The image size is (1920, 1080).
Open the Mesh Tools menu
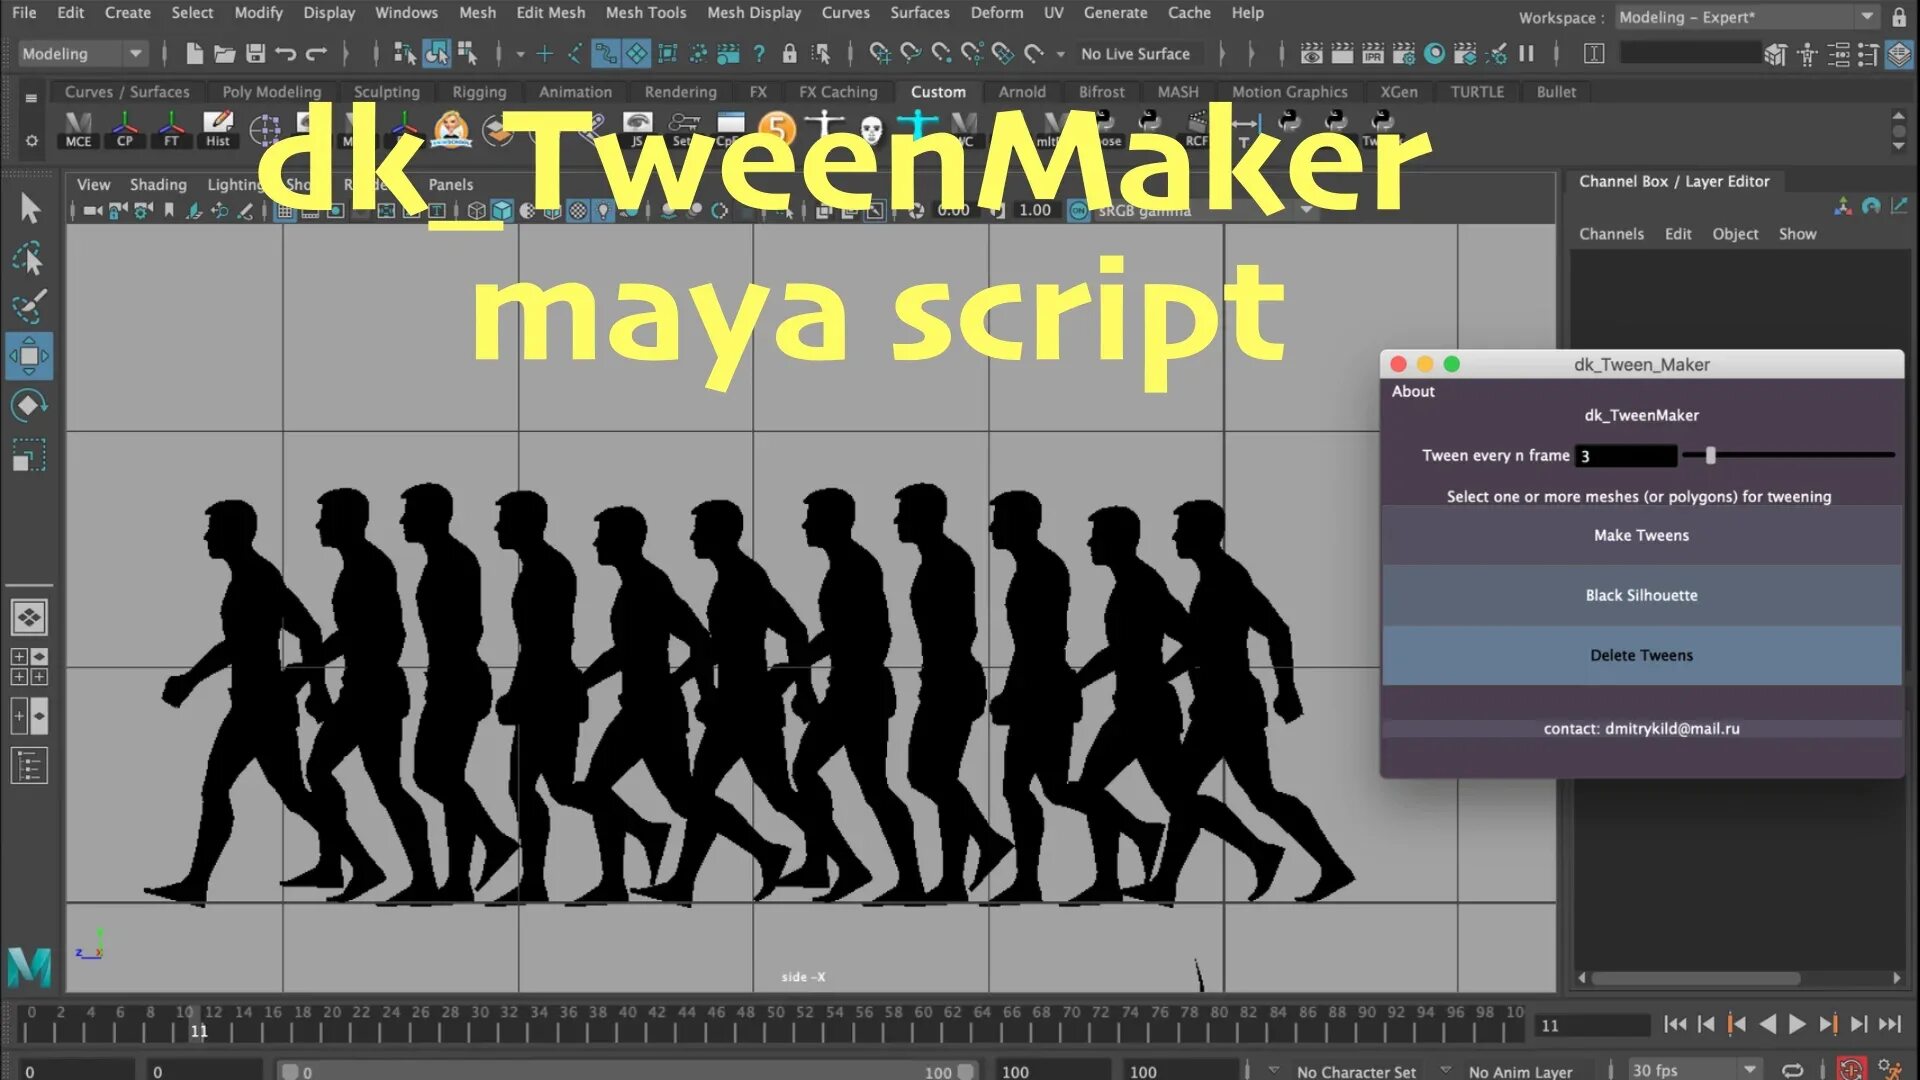pyautogui.click(x=645, y=13)
